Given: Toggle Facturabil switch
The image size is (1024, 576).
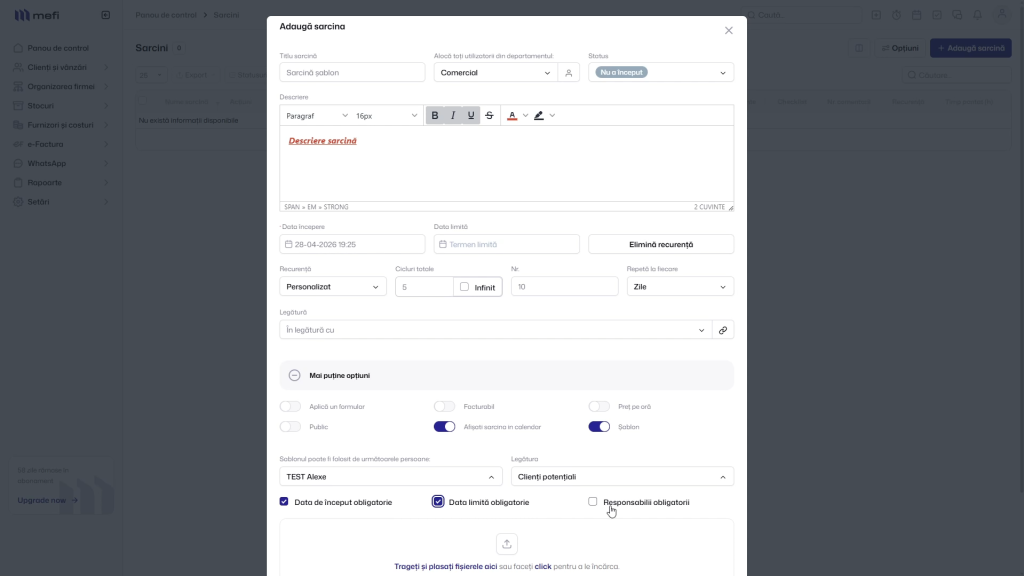Looking at the screenshot, I should point(445,407).
